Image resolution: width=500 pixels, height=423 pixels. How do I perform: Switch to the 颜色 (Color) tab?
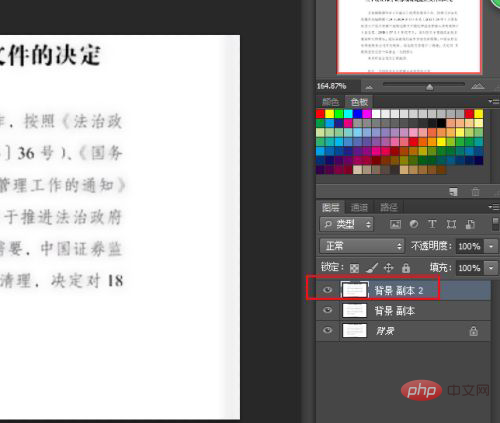click(x=330, y=102)
